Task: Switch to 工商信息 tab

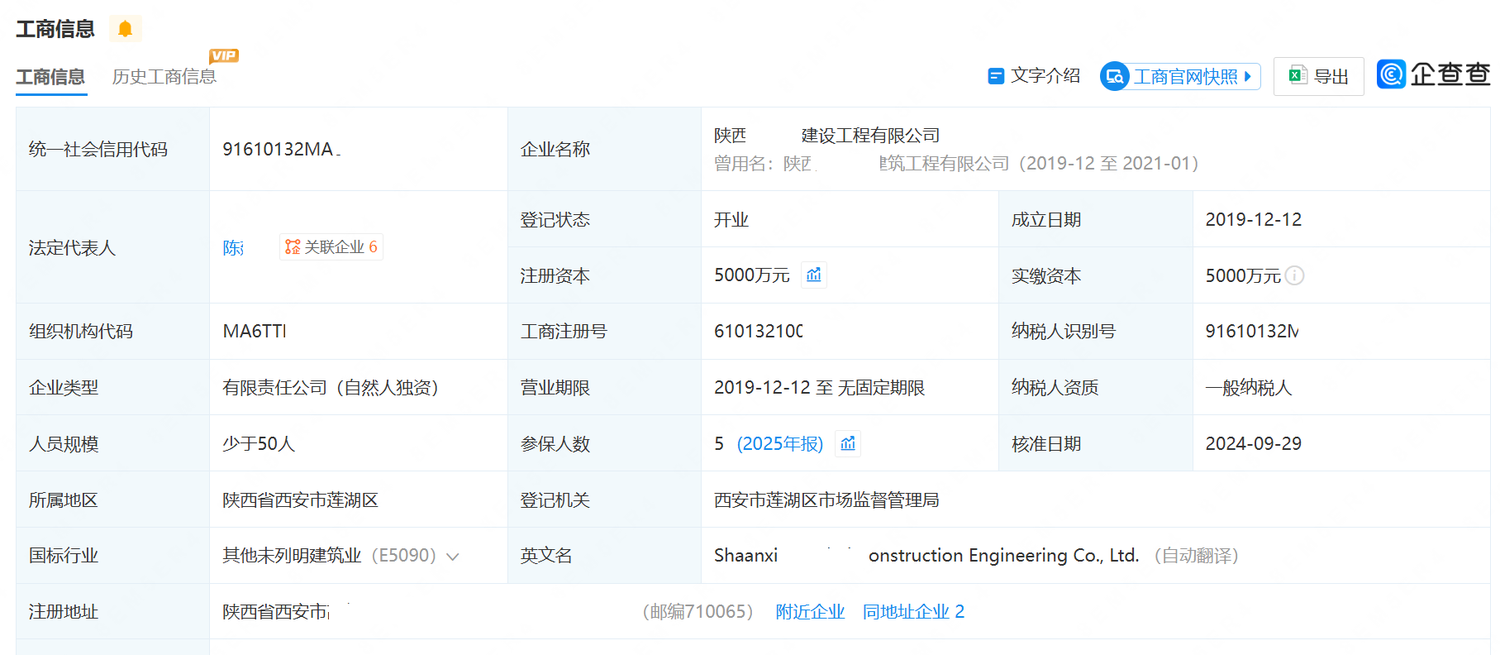Action: tap(50, 77)
